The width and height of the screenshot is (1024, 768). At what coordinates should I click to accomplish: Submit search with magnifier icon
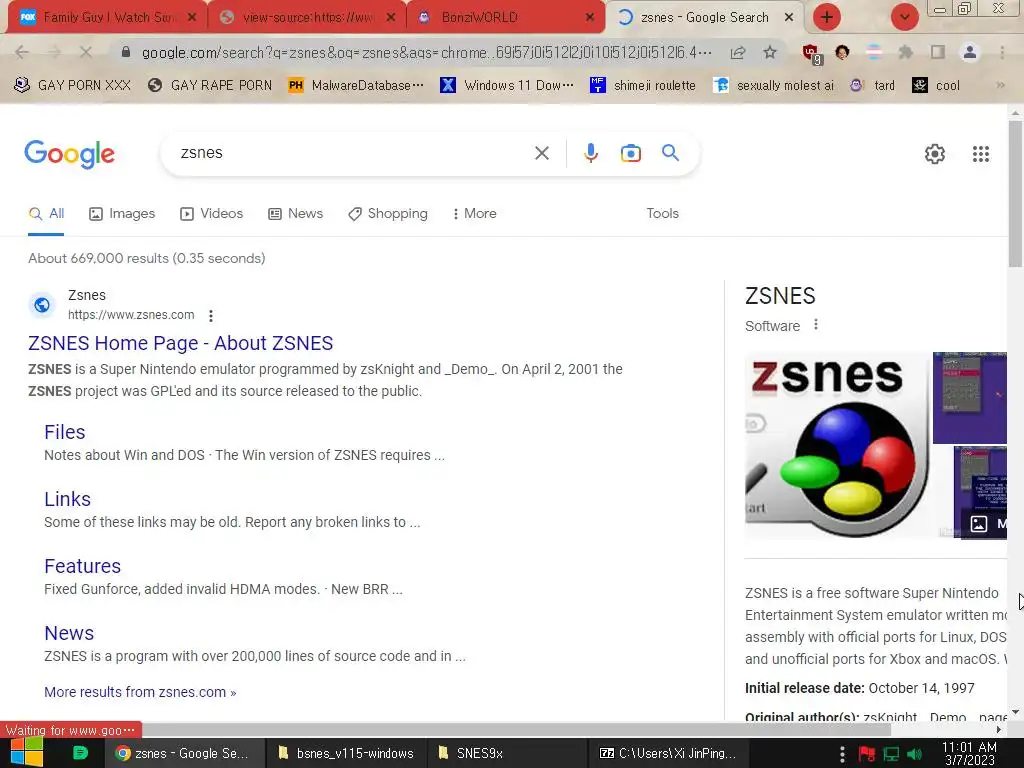670,153
